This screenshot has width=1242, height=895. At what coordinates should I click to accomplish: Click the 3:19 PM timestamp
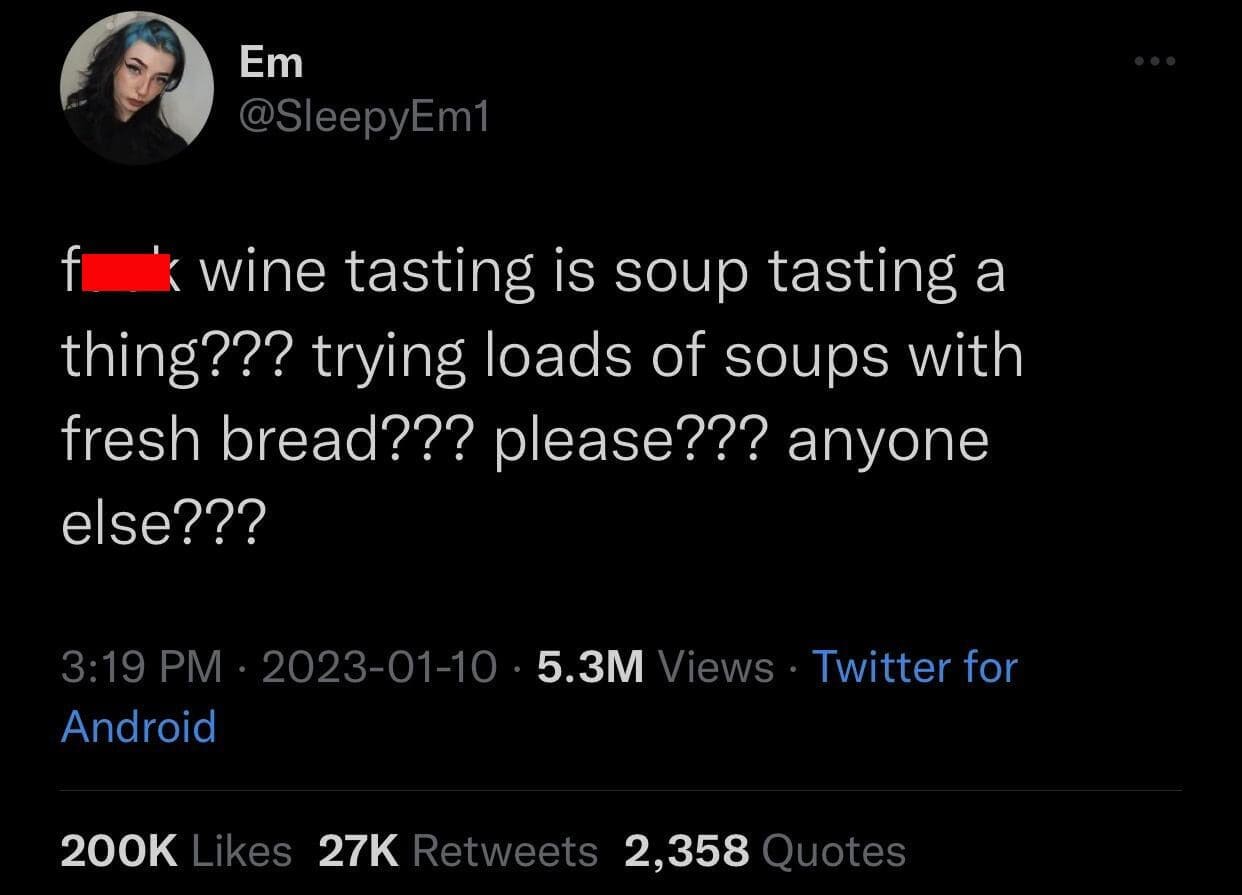tap(141, 667)
